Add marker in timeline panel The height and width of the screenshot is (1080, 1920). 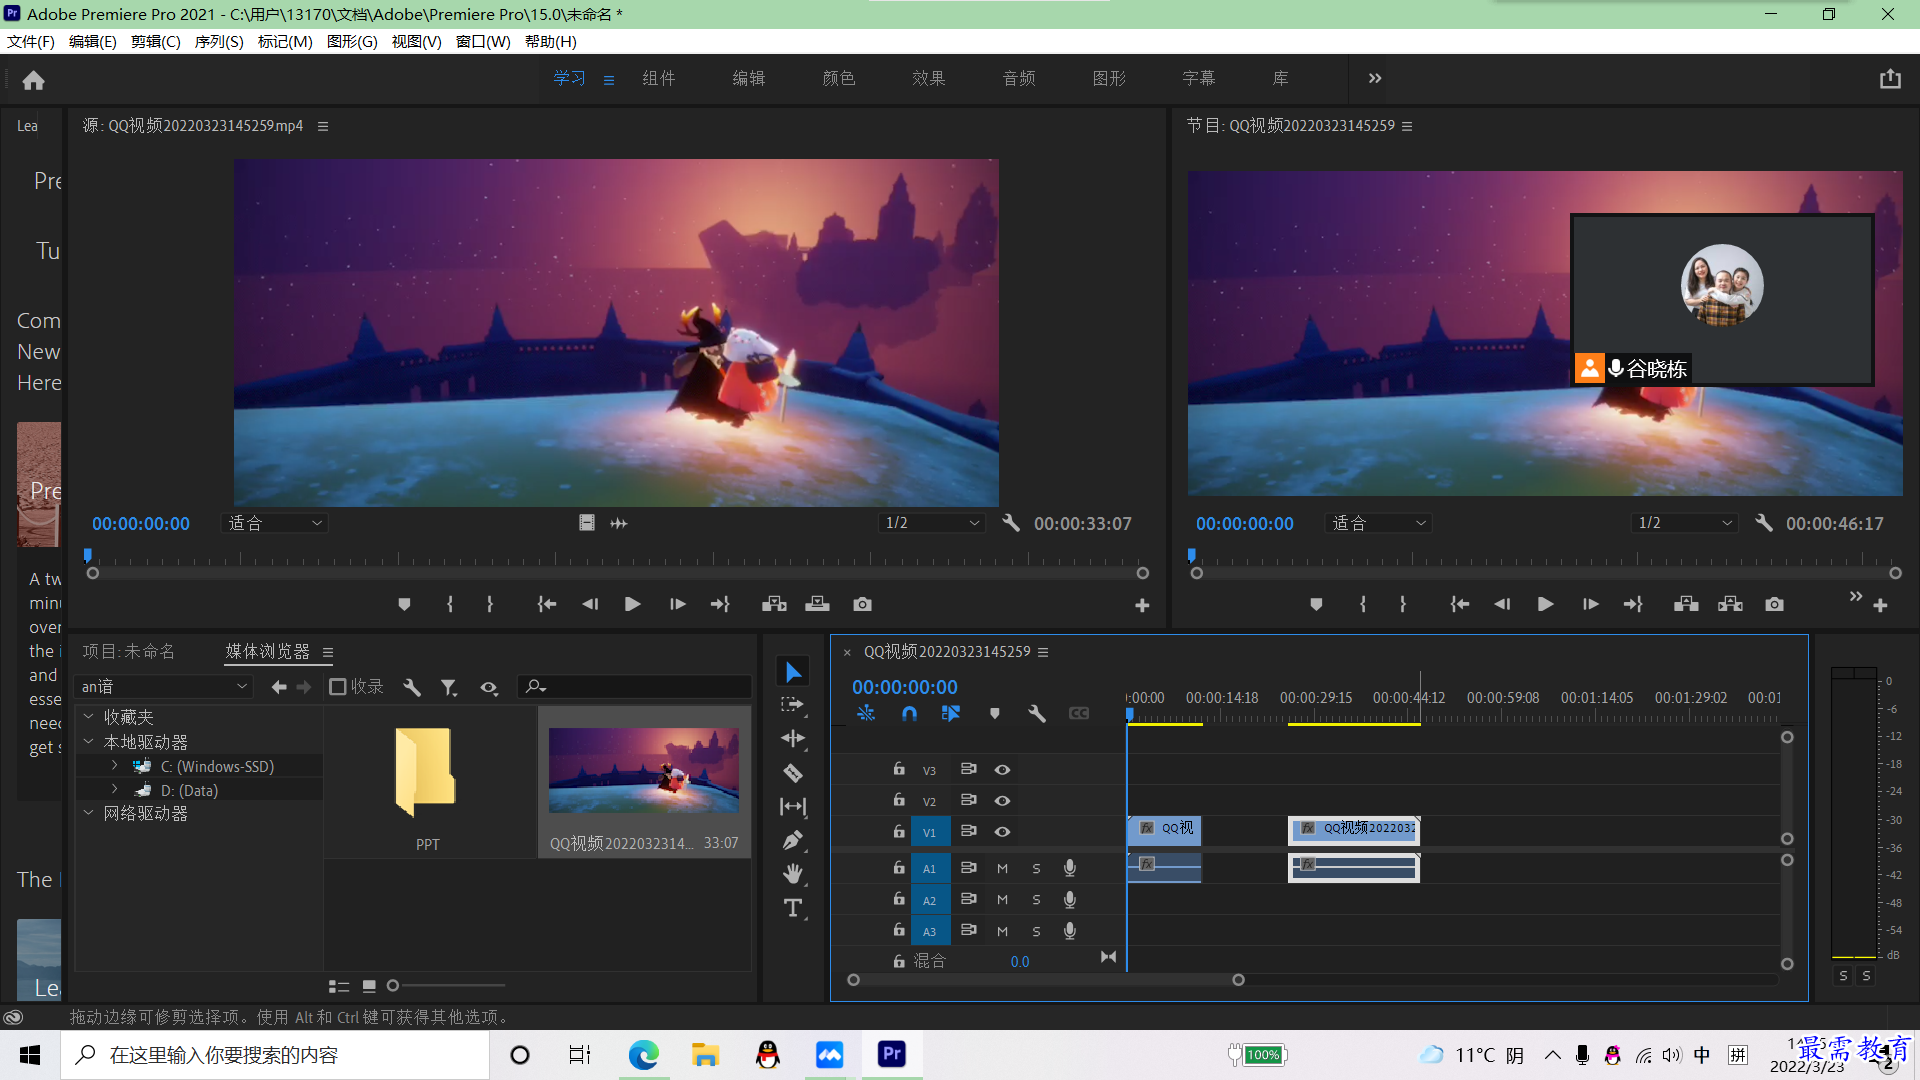click(994, 713)
